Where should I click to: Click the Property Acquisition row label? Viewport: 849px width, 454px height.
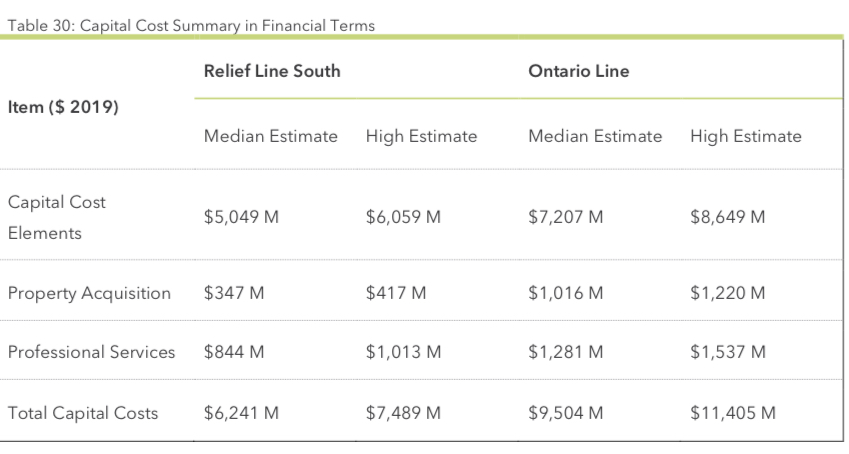click(89, 293)
